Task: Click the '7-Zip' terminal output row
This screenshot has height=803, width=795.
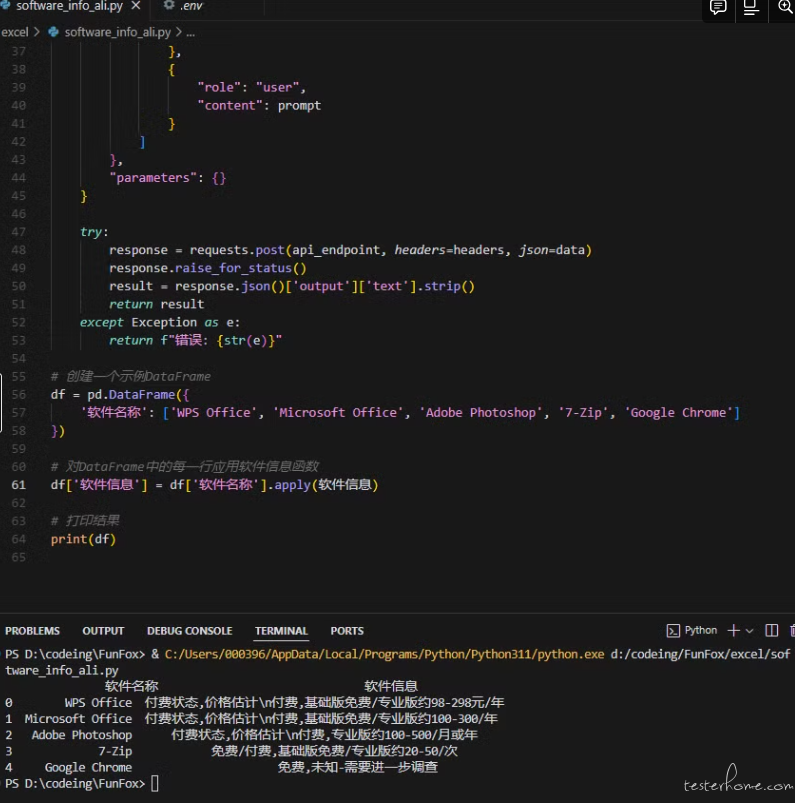Action: (x=232, y=751)
